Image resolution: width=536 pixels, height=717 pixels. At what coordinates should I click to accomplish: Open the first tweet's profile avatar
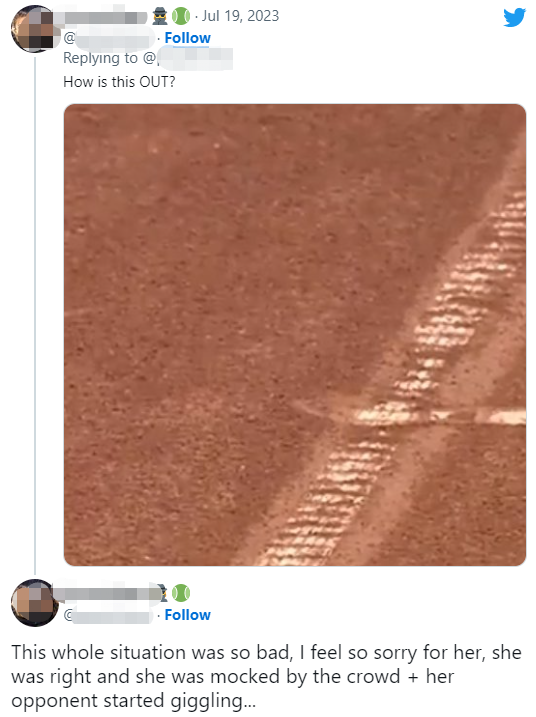34,29
